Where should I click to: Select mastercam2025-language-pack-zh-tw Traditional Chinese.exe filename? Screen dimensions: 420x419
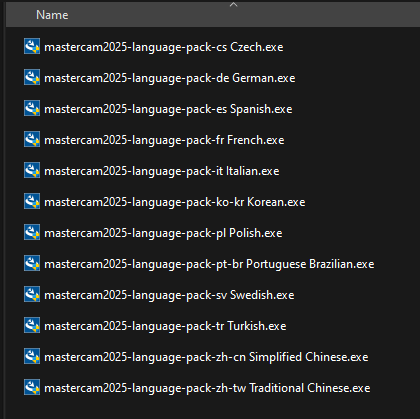point(207,388)
